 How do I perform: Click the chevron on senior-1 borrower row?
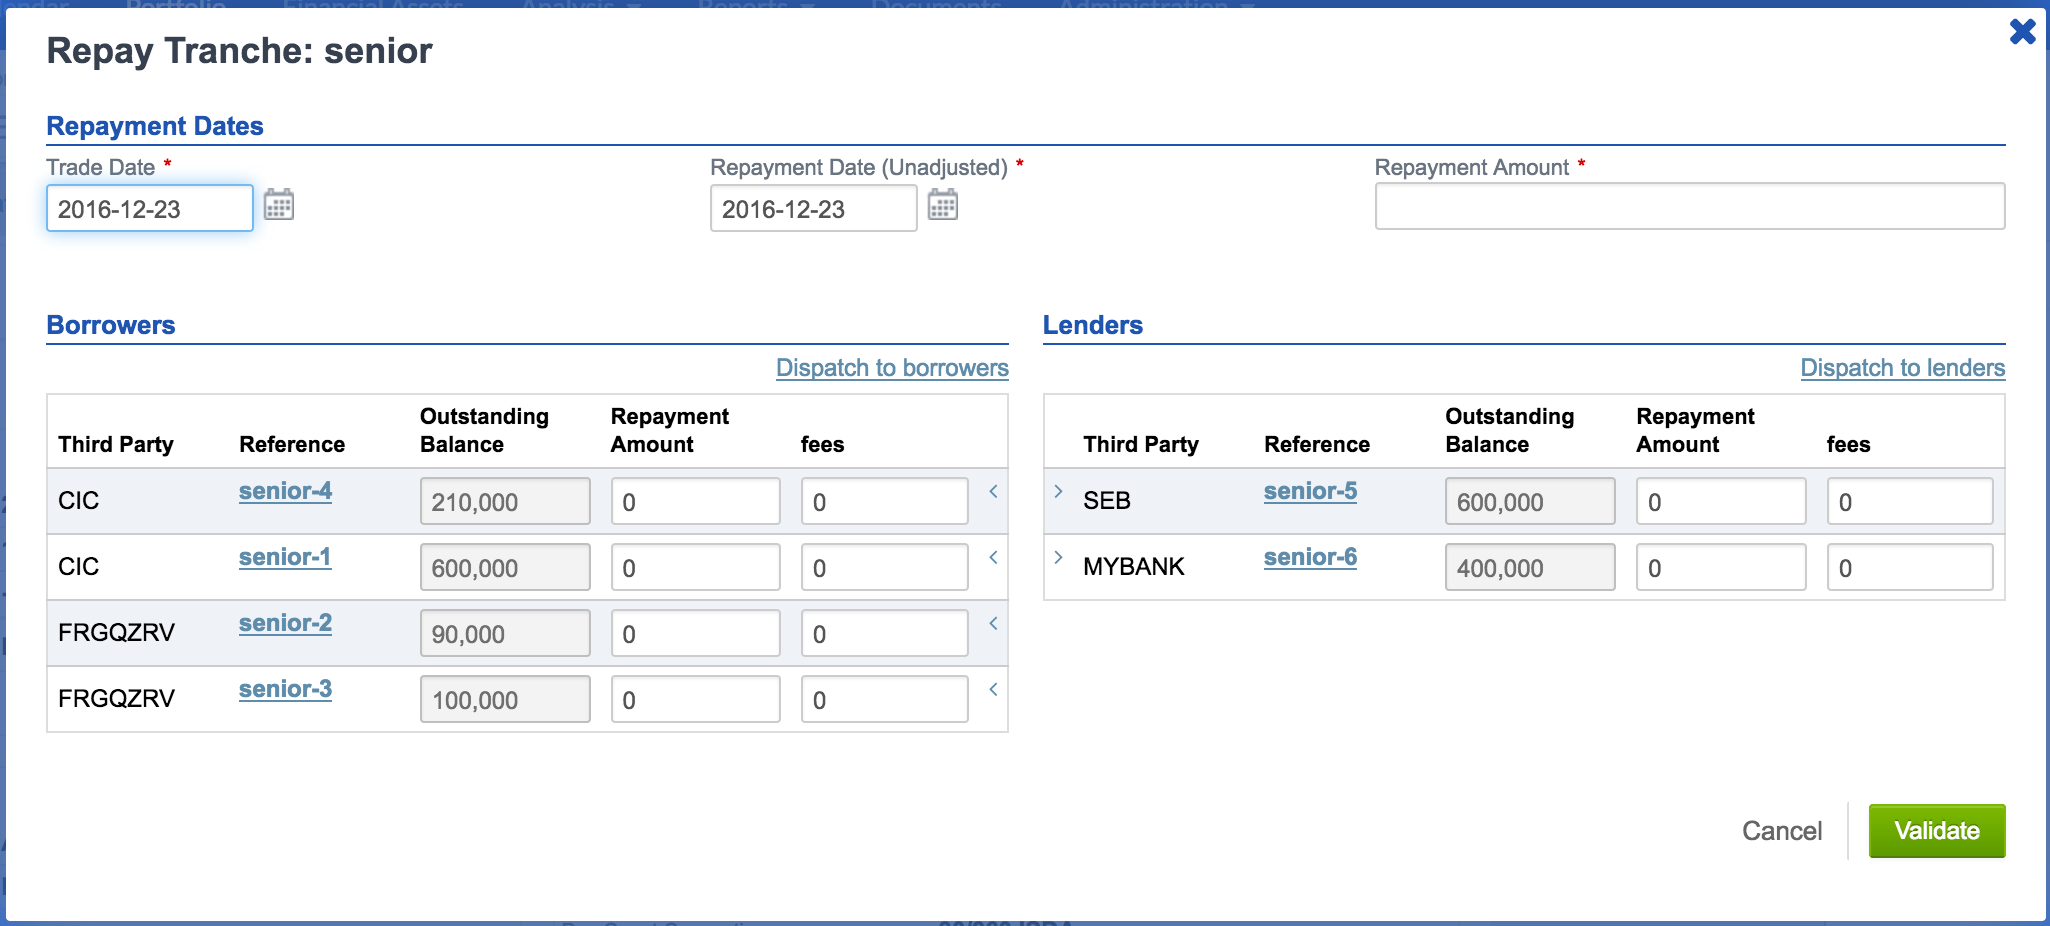(x=993, y=557)
